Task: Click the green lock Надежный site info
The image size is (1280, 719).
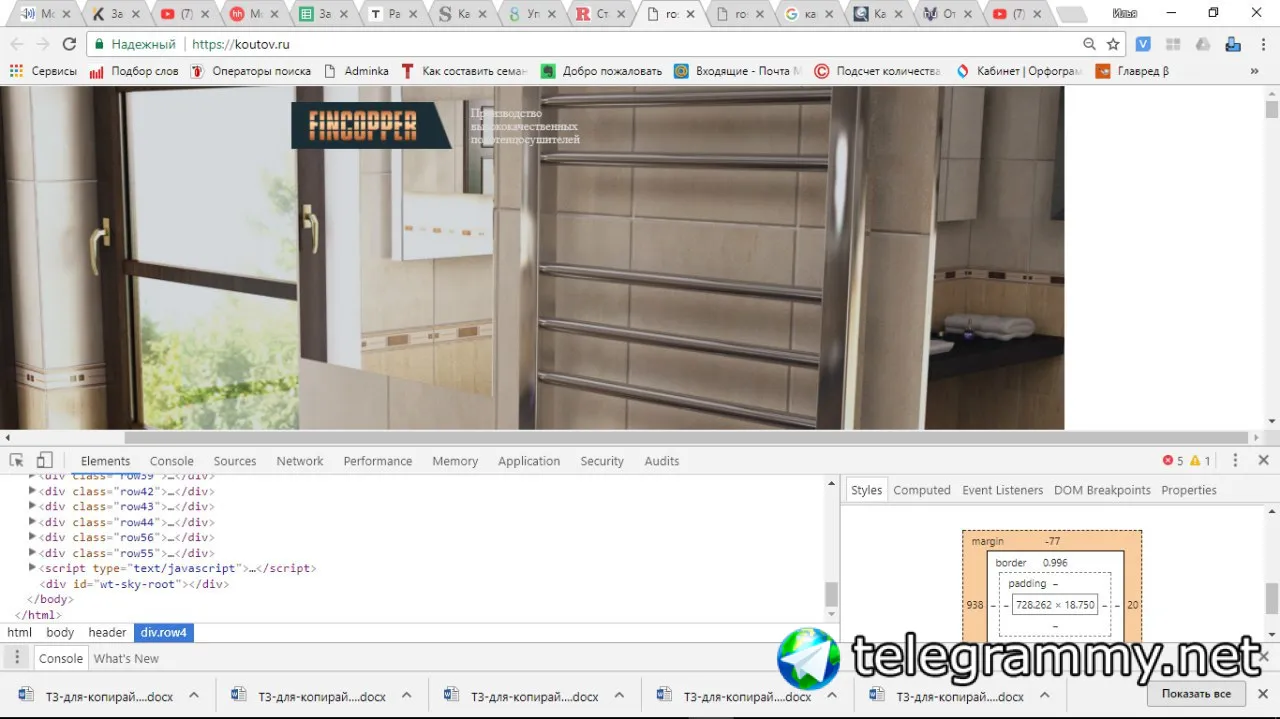Action: pos(135,44)
